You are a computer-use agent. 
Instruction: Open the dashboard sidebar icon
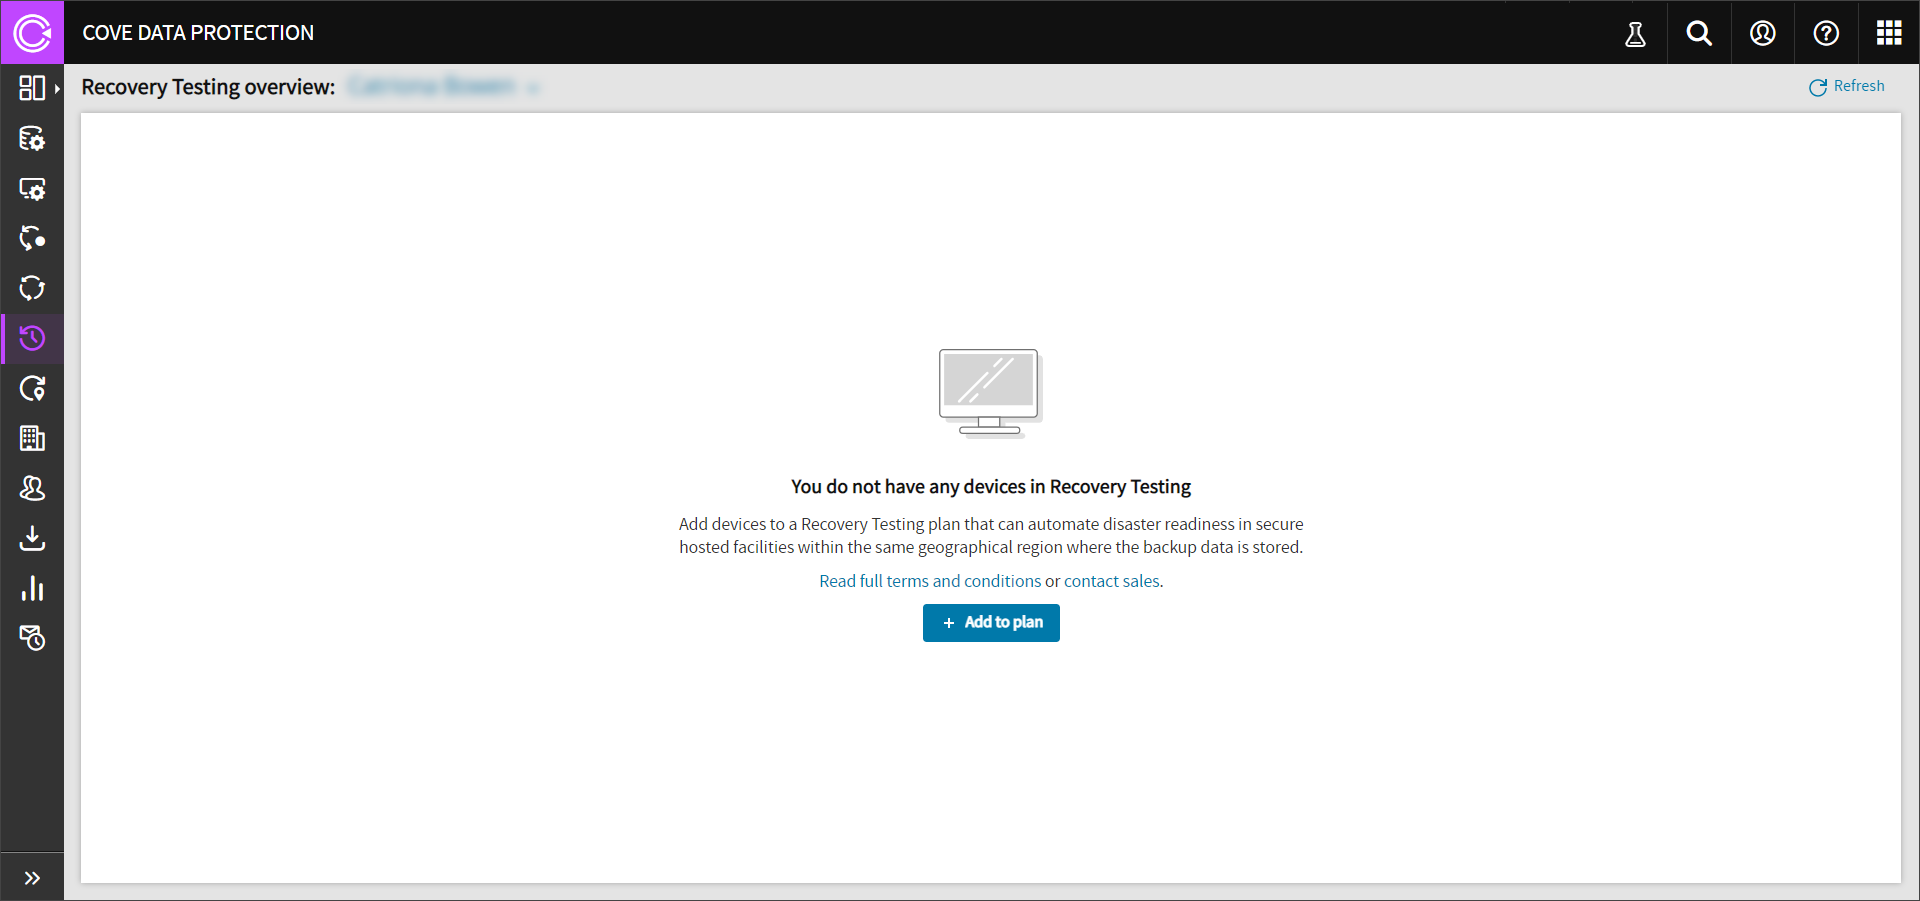click(32, 88)
